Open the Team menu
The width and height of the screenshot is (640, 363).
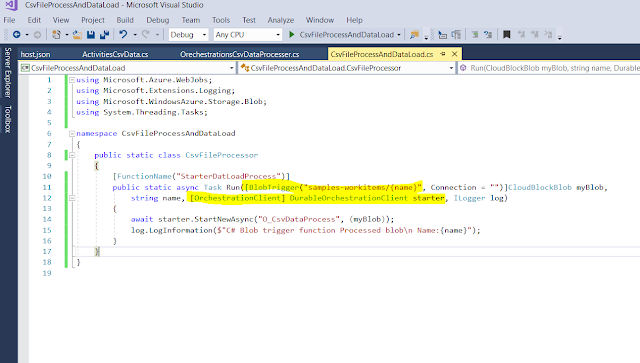click(x=191, y=20)
